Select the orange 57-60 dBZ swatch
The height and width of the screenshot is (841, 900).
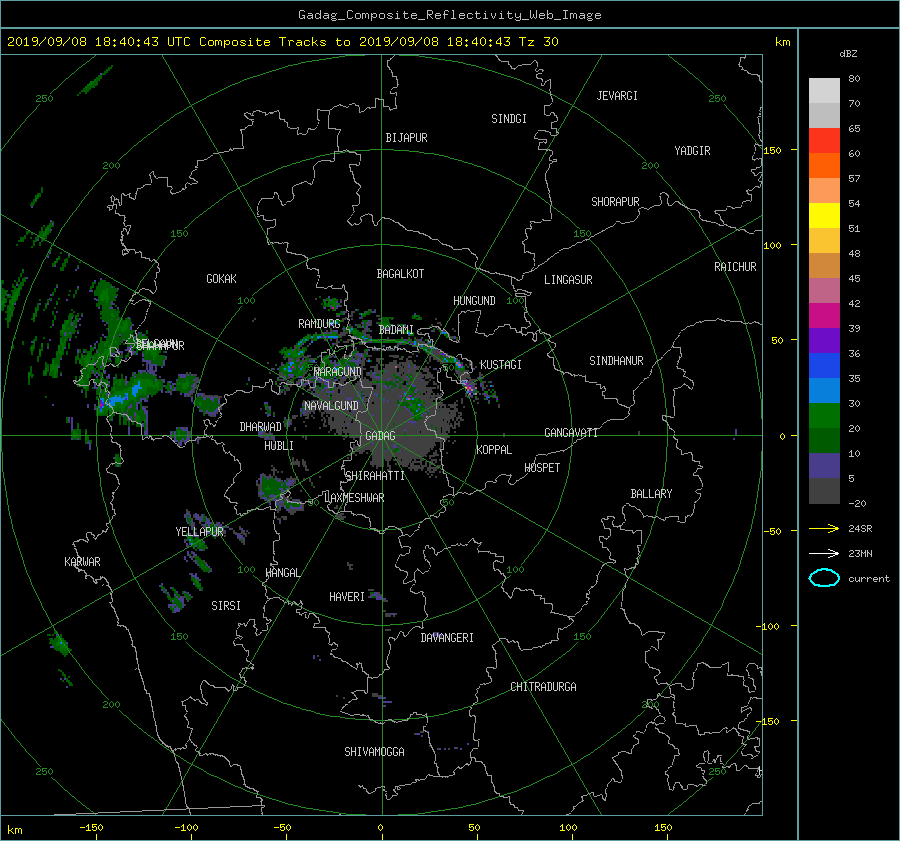click(x=824, y=166)
